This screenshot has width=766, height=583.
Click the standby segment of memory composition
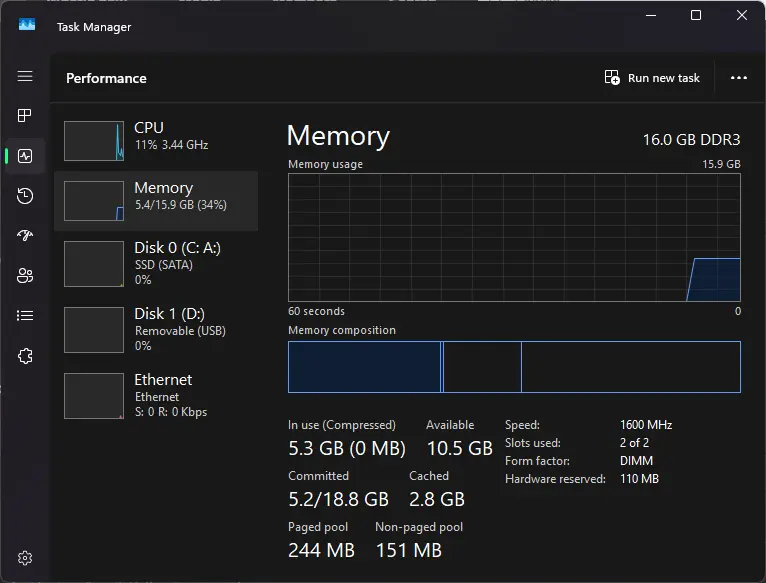coord(483,367)
